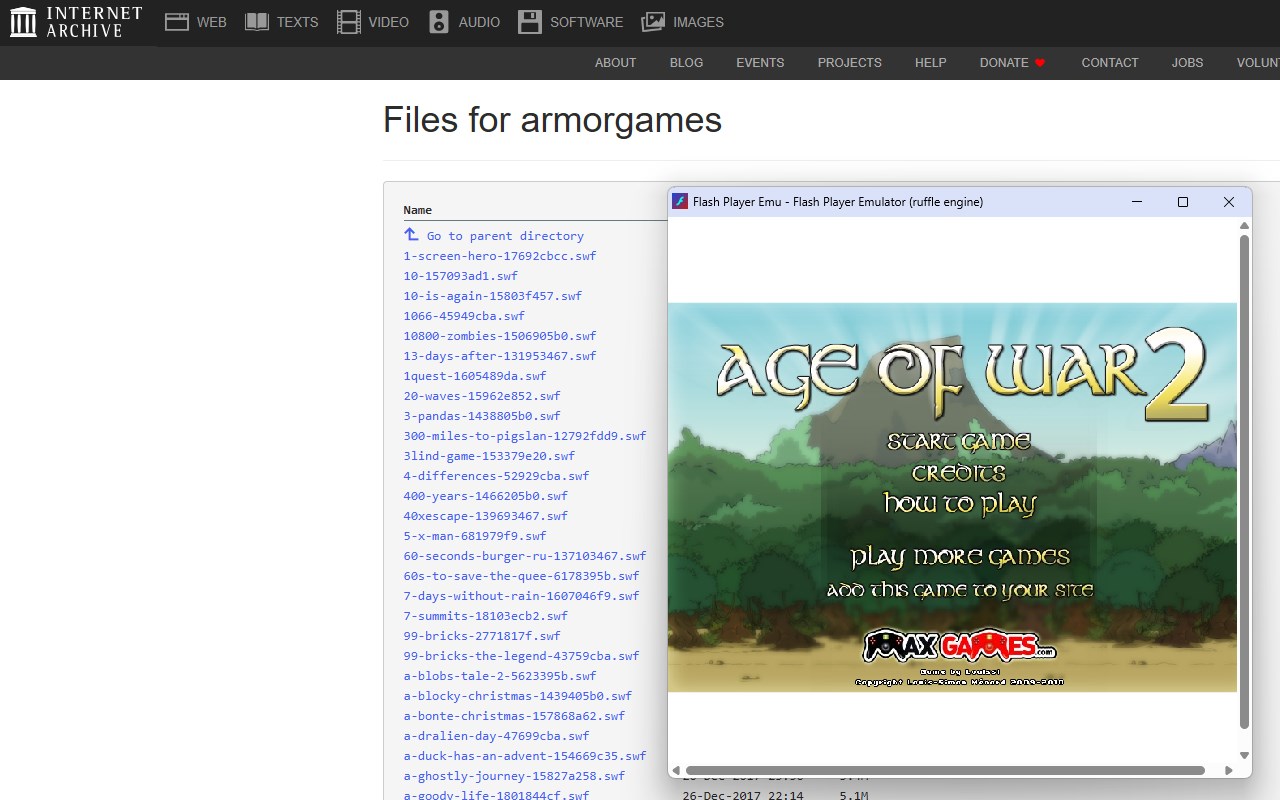Minimize the Flash Player Emu window
Screen dimensions: 1280x800
tap(1137, 202)
